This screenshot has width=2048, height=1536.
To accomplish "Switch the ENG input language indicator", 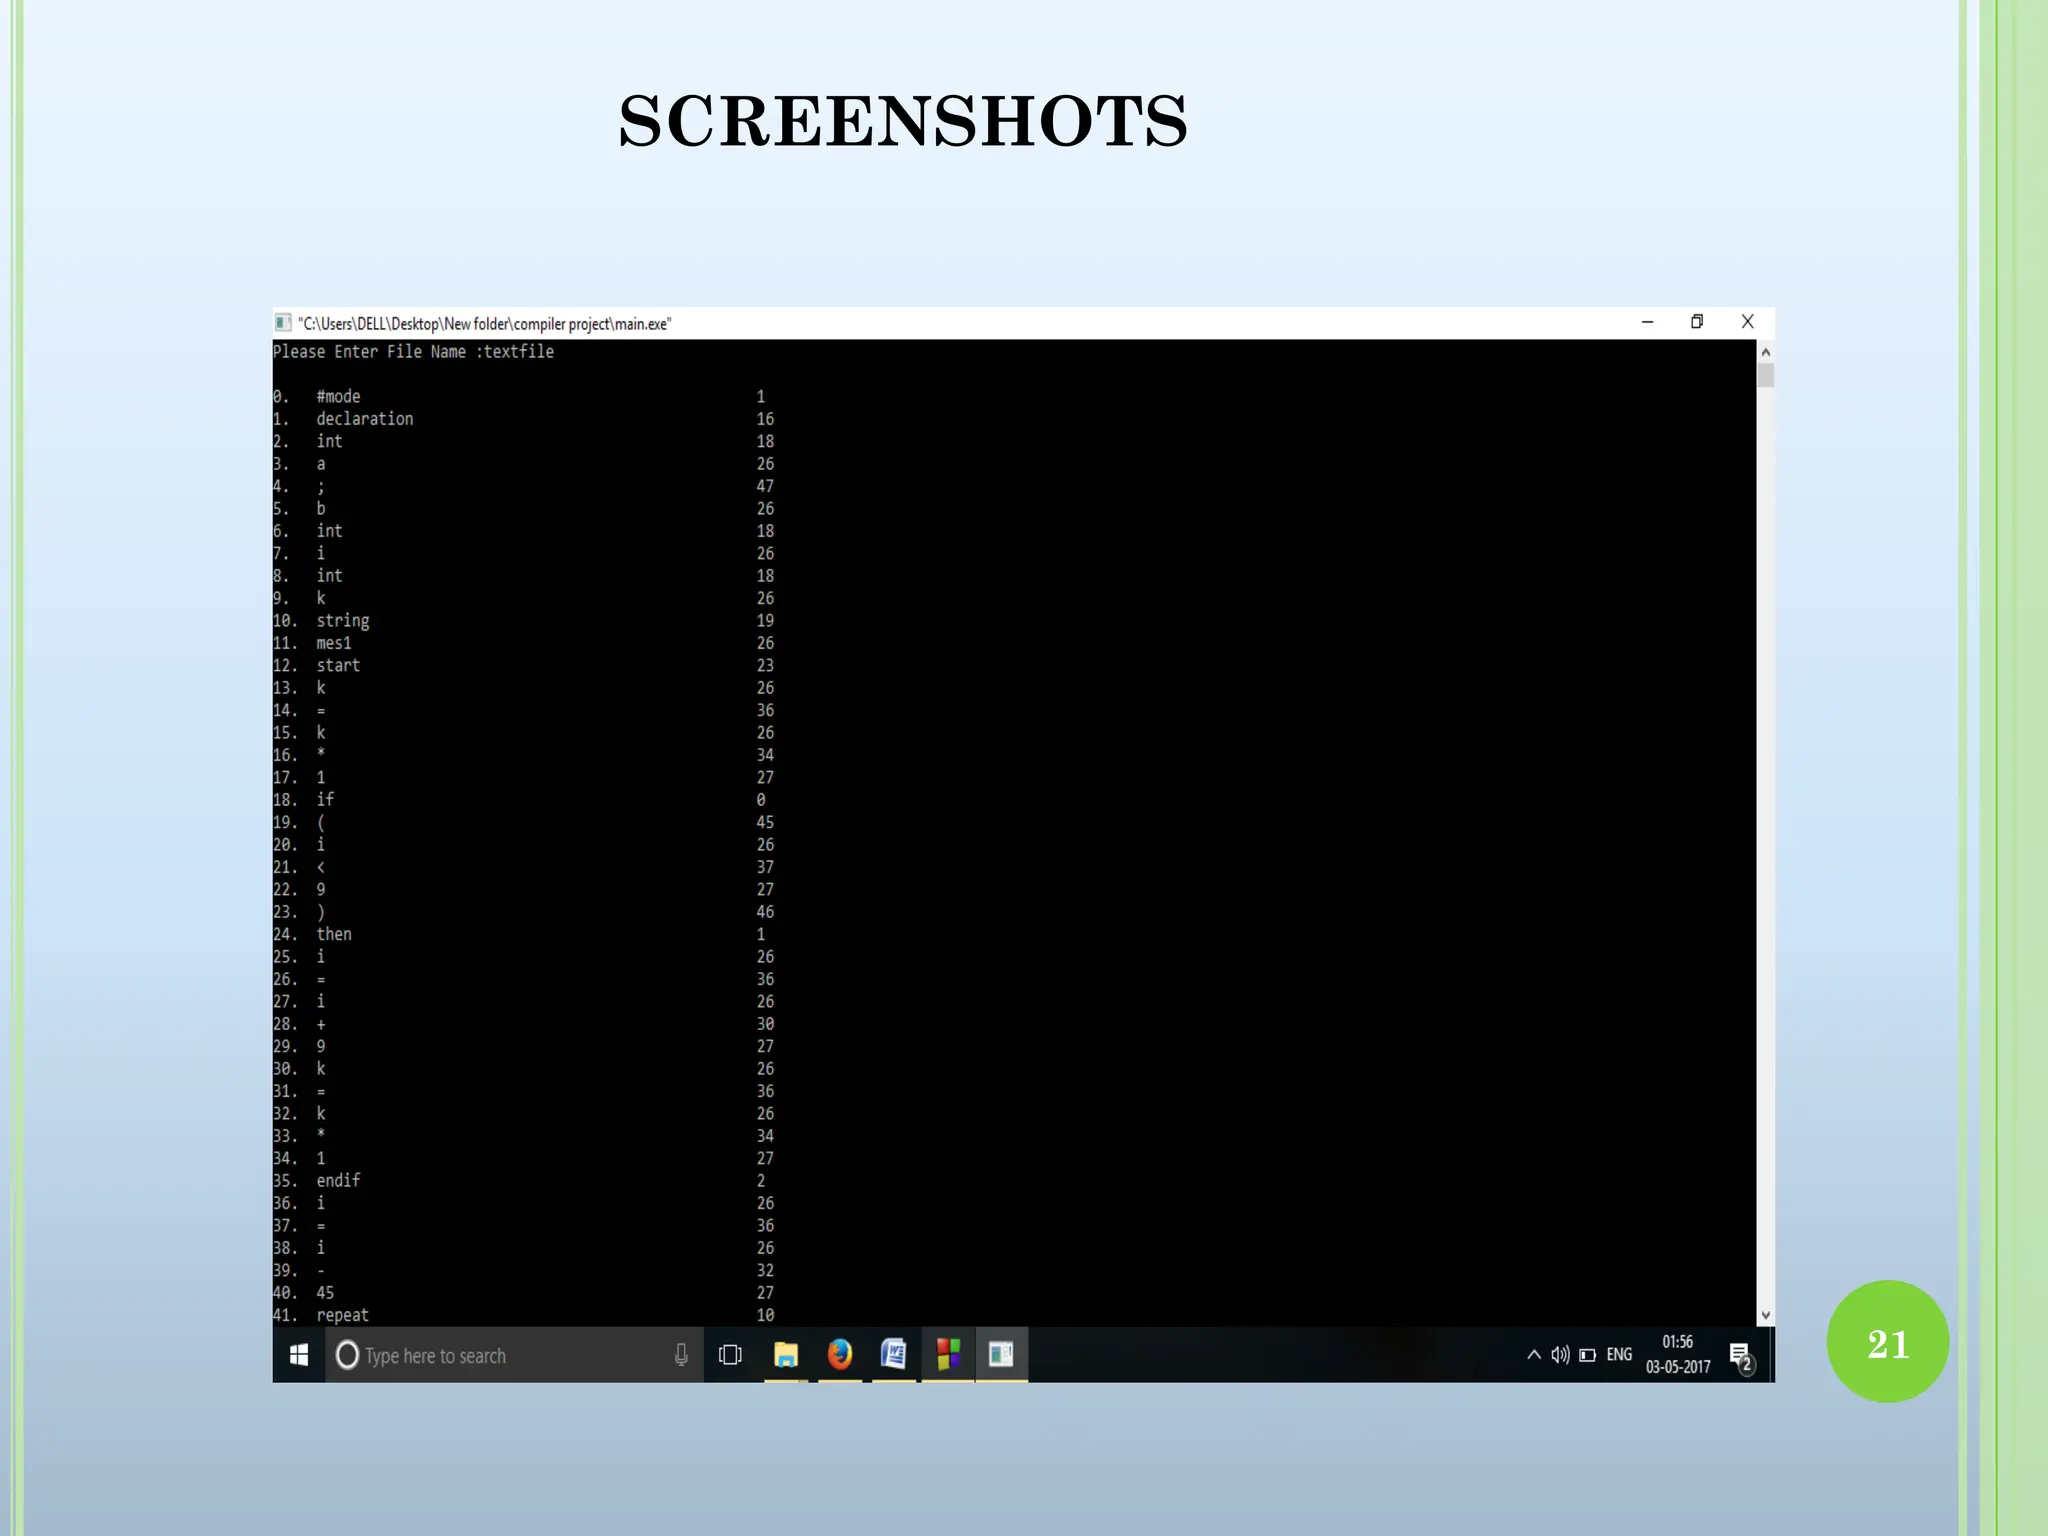I will [x=1619, y=1355].
